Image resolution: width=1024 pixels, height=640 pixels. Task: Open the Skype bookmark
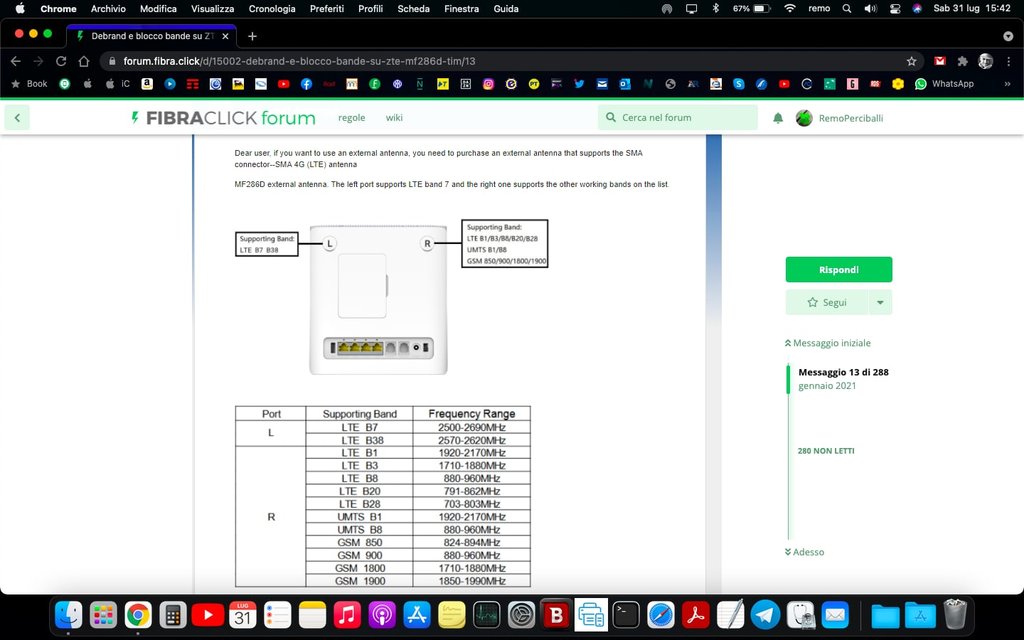[x=739, y=84]
